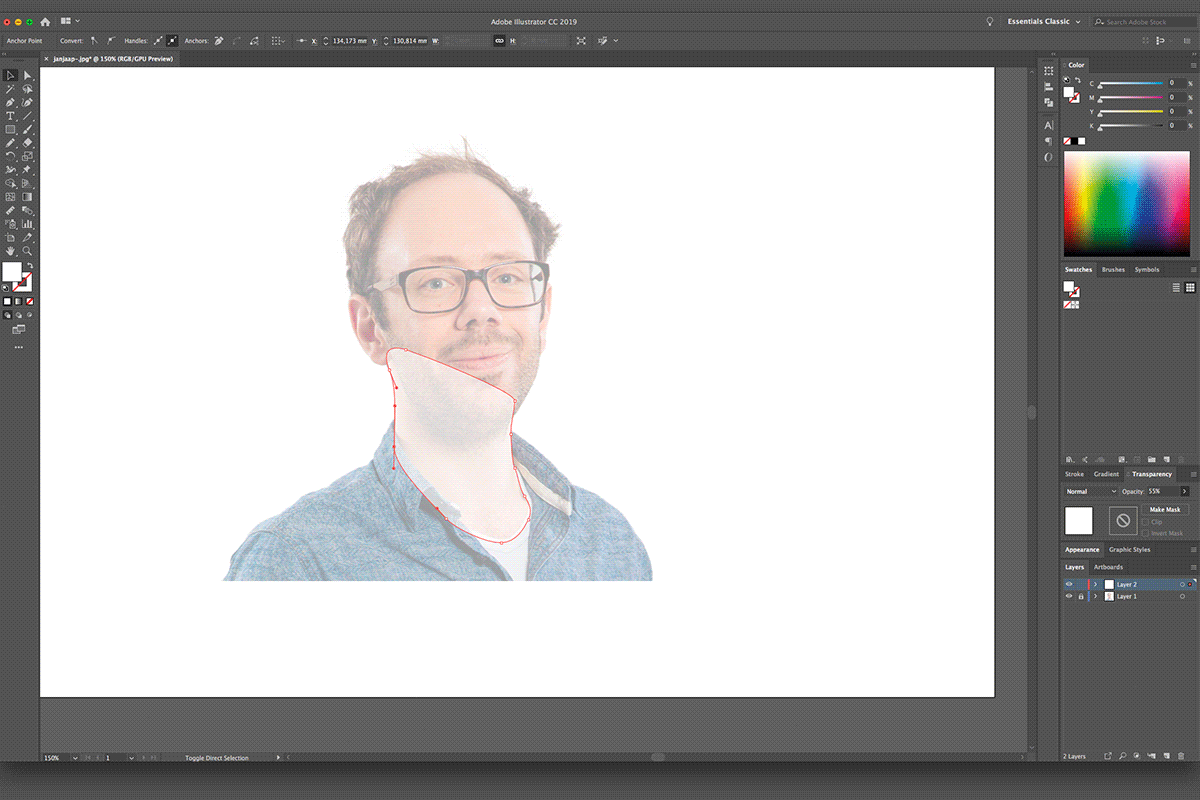Open Transparency panel options menu

1192,474
